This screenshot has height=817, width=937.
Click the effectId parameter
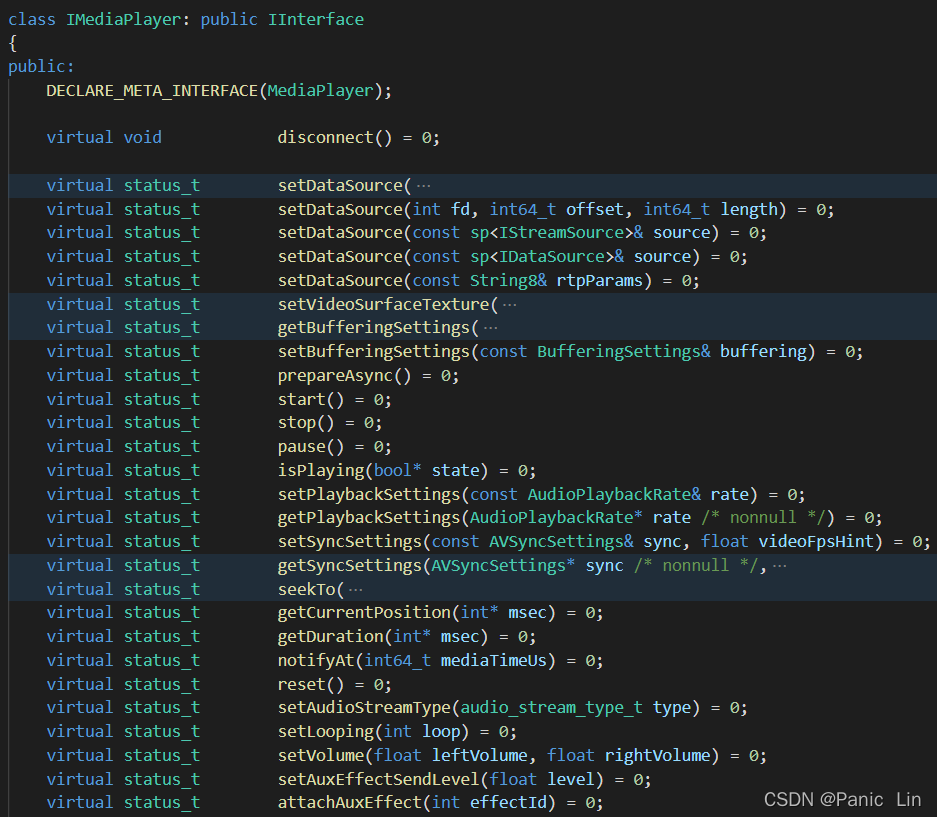[508, 803]
